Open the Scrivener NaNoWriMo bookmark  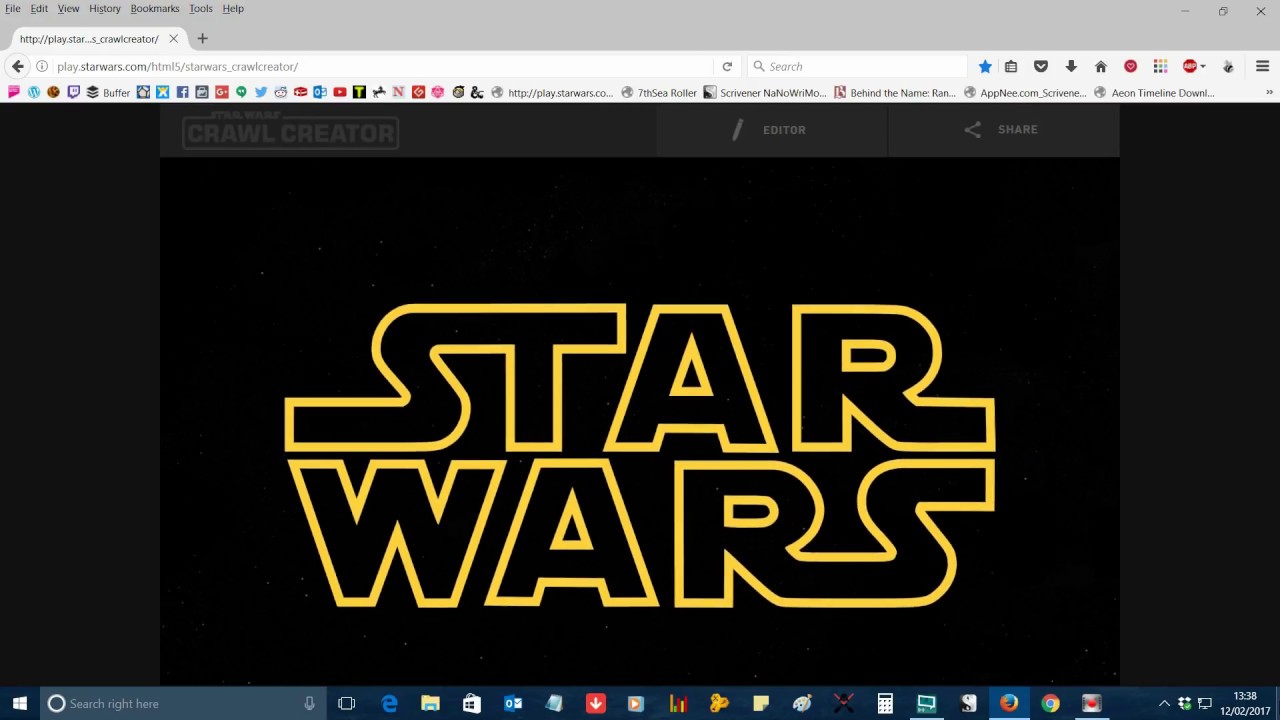[765, 92]
